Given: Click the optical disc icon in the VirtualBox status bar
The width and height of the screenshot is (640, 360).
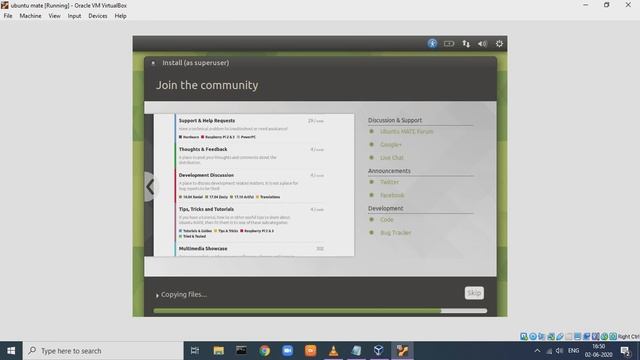Looking at the screenshot, I should point(533,336).
